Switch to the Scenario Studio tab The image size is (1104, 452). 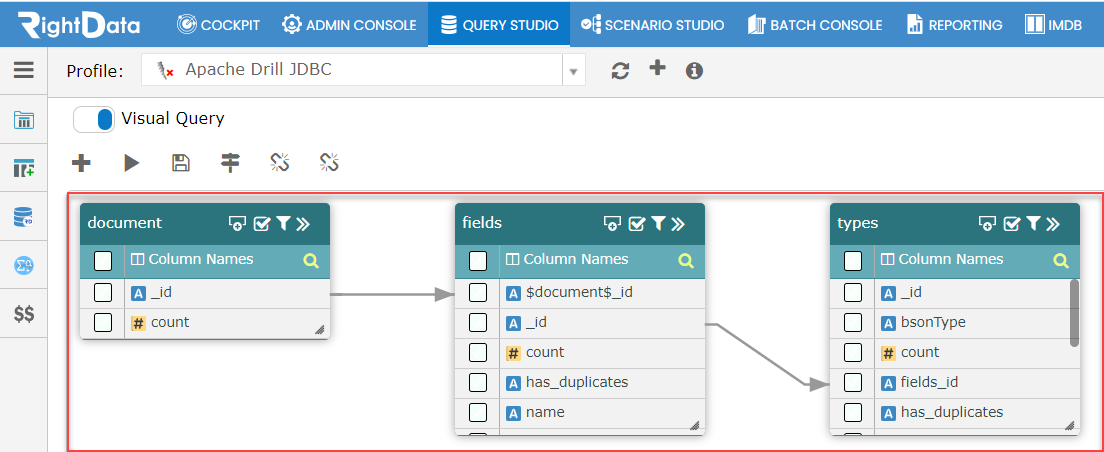click(x=653, y=25)
